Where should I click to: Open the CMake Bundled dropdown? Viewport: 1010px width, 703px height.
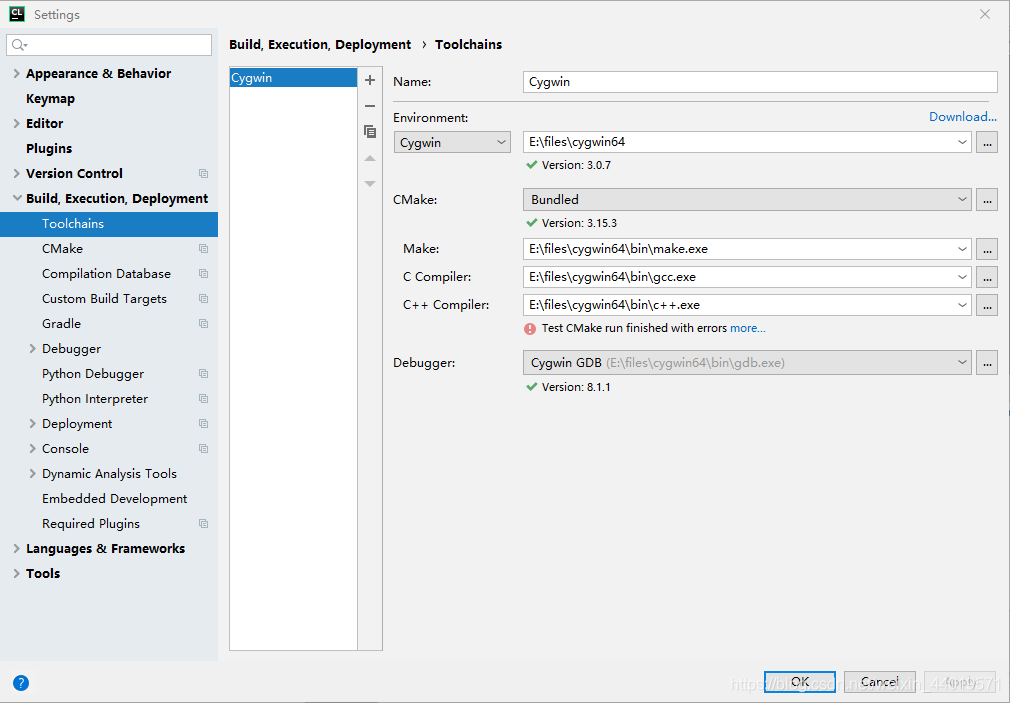[747, 200]
